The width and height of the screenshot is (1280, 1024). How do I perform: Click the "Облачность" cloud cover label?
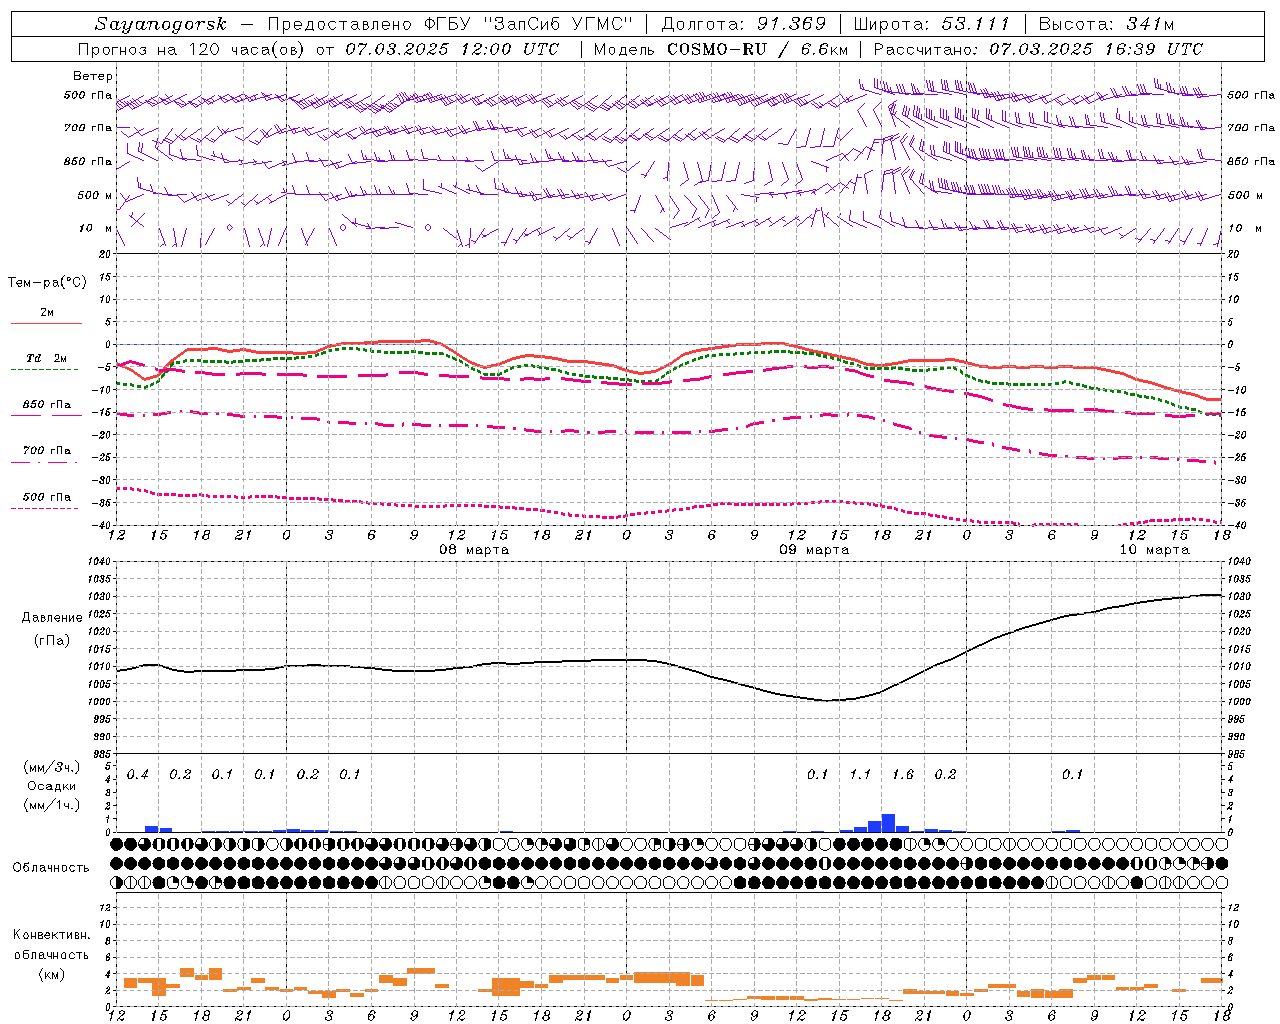click(51, 868)
